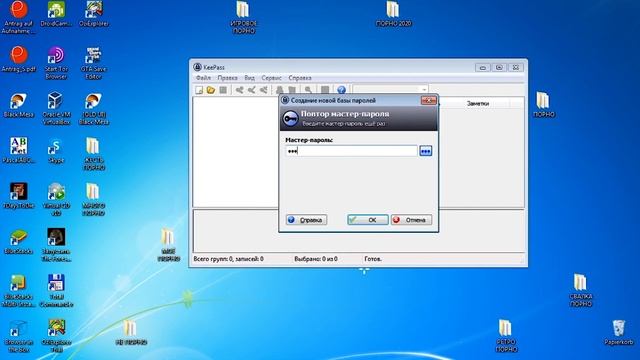Click the Add entry key icon in toolbar
This screenshot has width=640, height=360.
240,90
